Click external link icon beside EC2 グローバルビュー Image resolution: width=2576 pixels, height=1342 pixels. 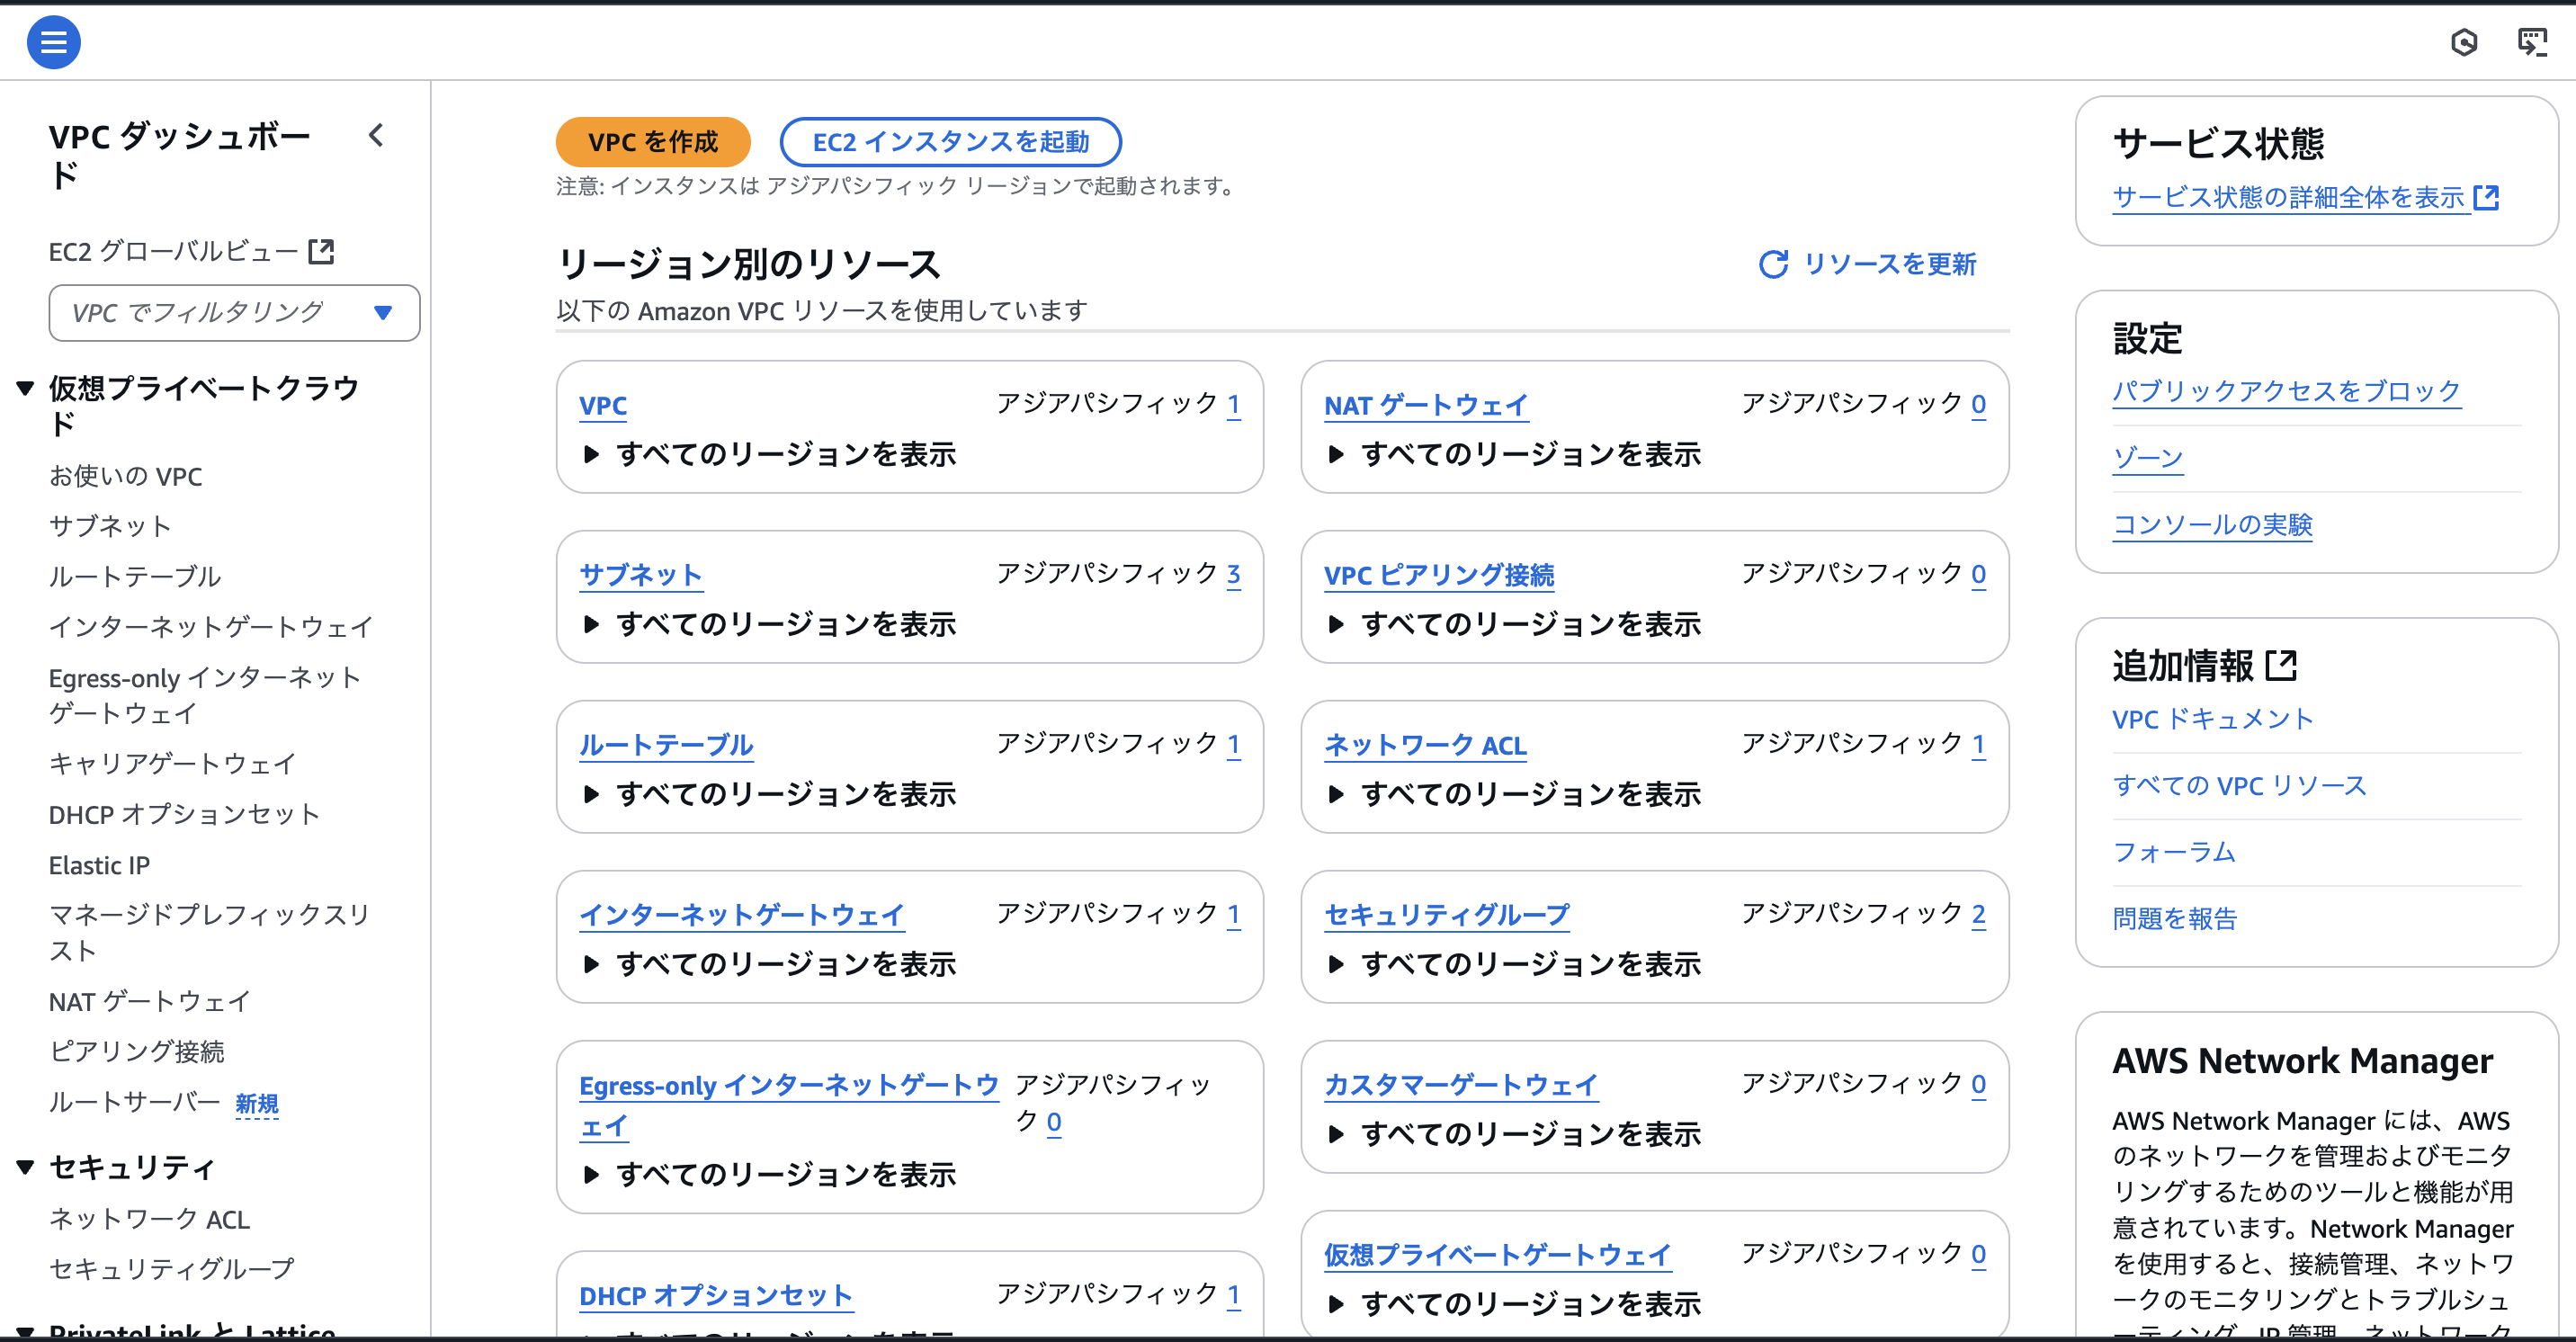pyautogui.click(x=321, y=251)
